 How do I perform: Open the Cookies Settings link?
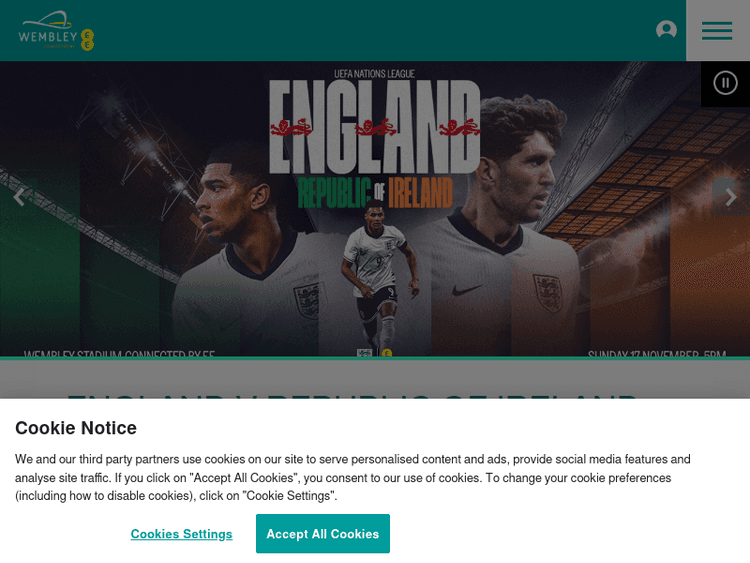[181, 534]
